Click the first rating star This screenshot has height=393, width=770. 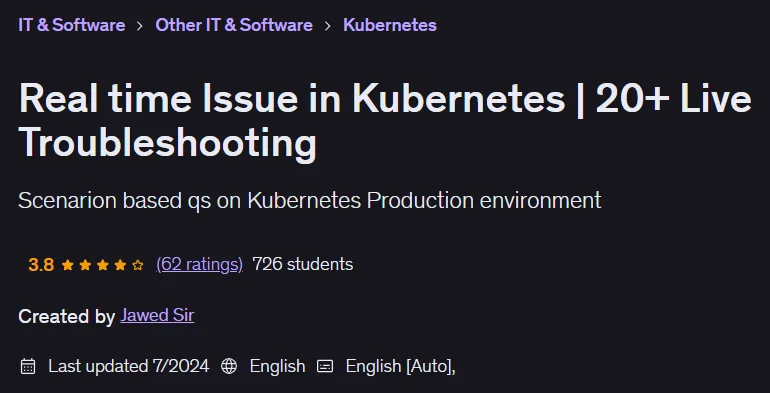pos(68,265)
